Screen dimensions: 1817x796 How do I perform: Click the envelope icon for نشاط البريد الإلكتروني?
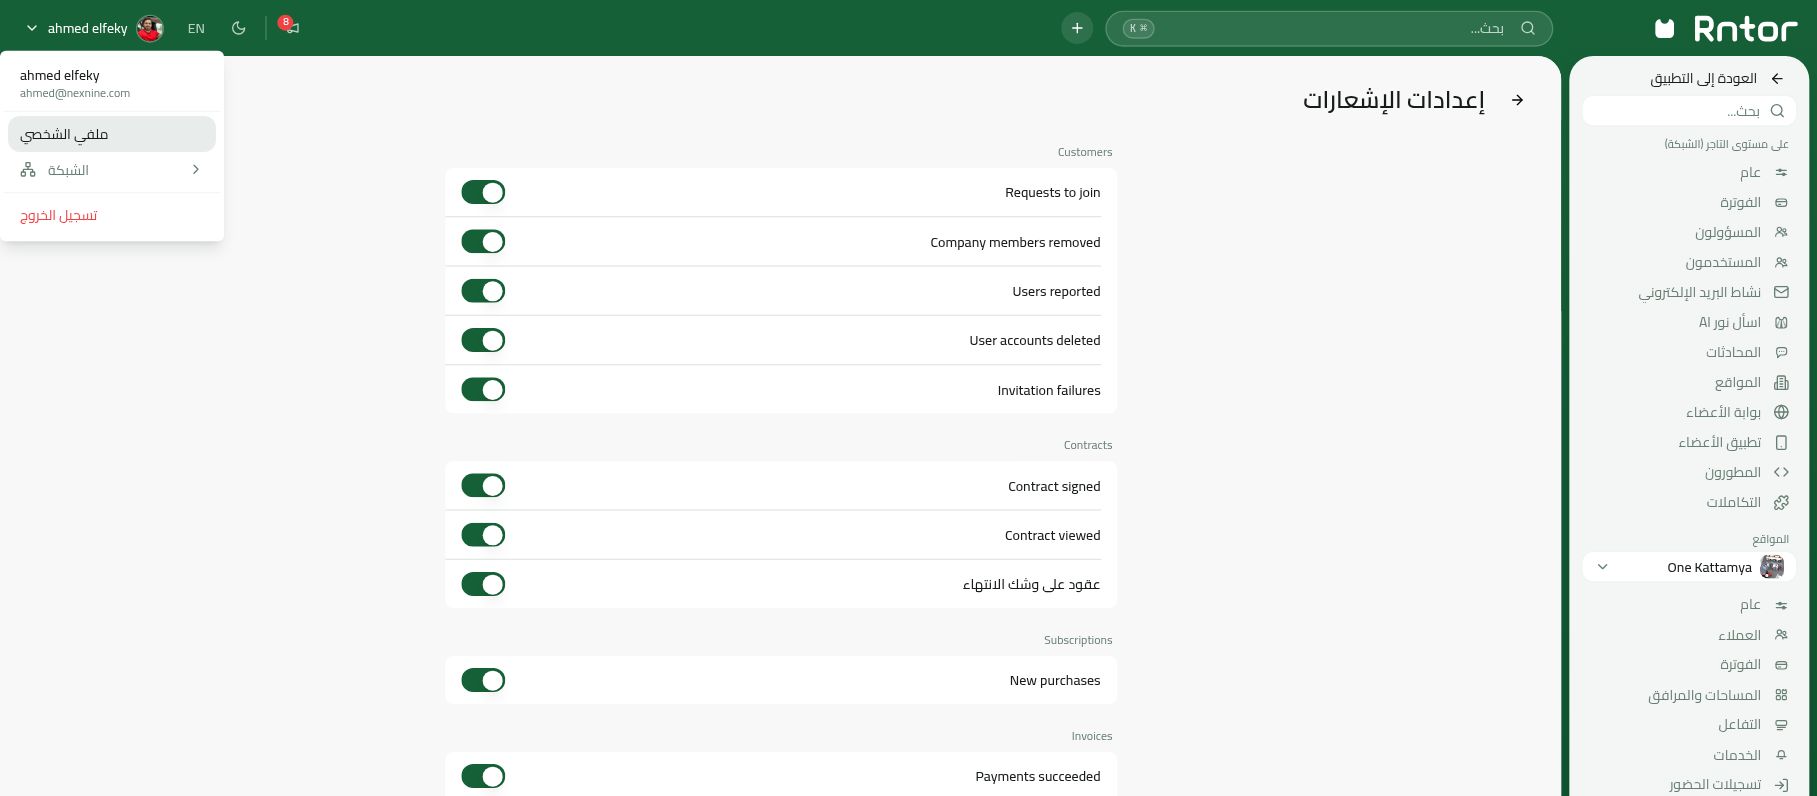(x=1781, y=292)
